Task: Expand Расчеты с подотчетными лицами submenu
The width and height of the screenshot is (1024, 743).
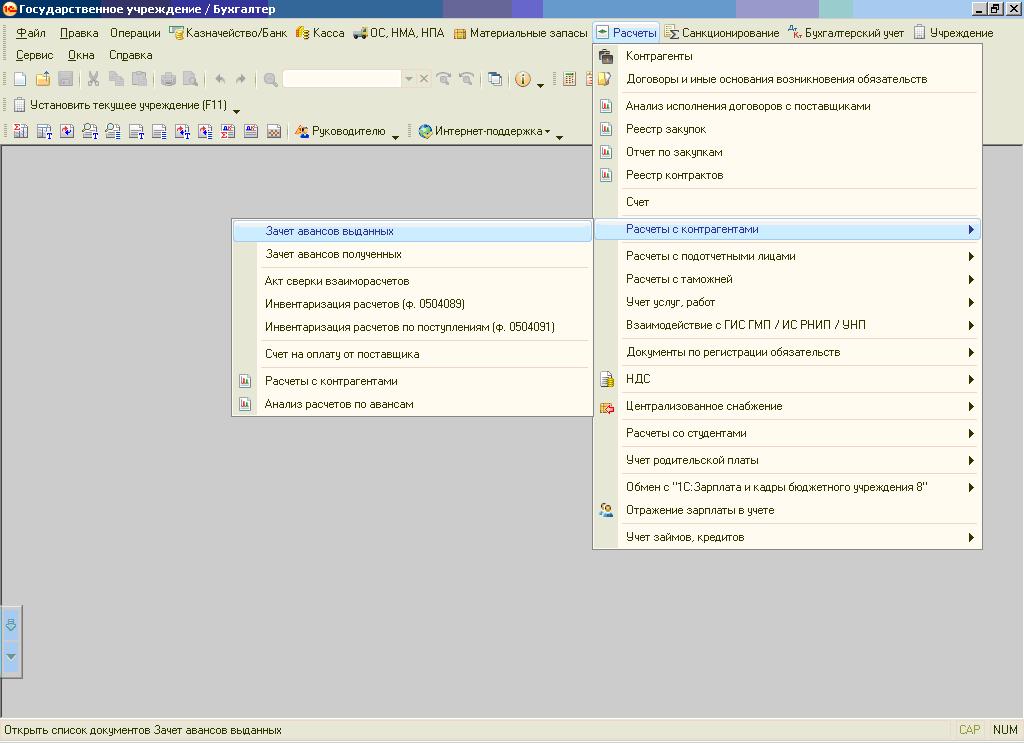Action: pyautogui.click(x=970, y=256)
